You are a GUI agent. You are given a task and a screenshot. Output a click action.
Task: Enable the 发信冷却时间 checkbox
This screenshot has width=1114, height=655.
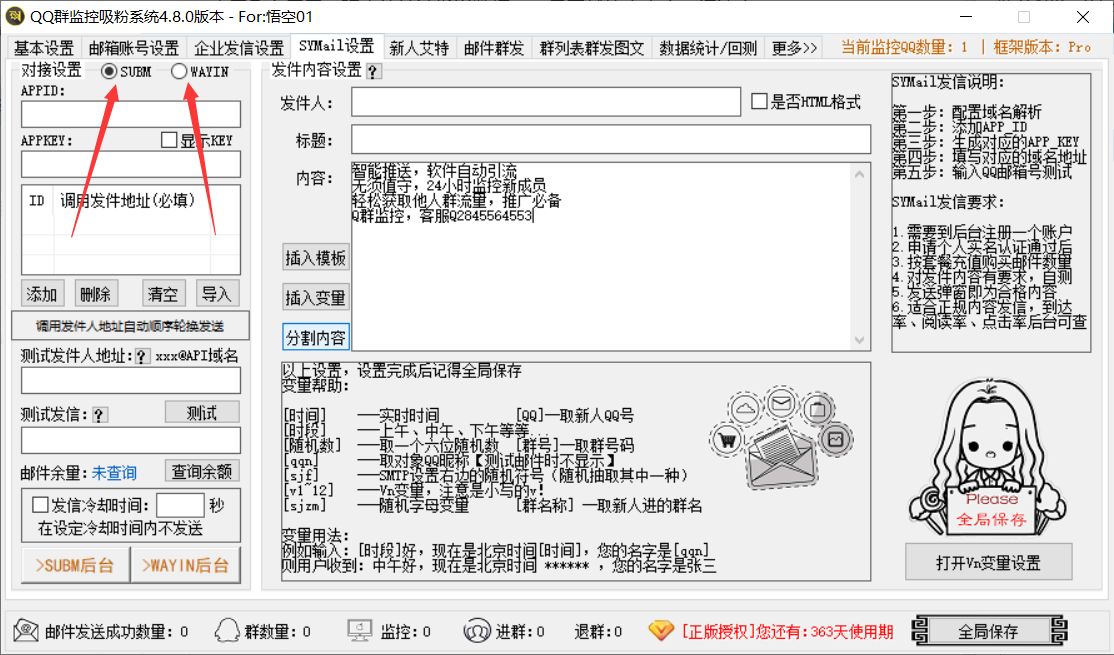[x=40, y=505]
